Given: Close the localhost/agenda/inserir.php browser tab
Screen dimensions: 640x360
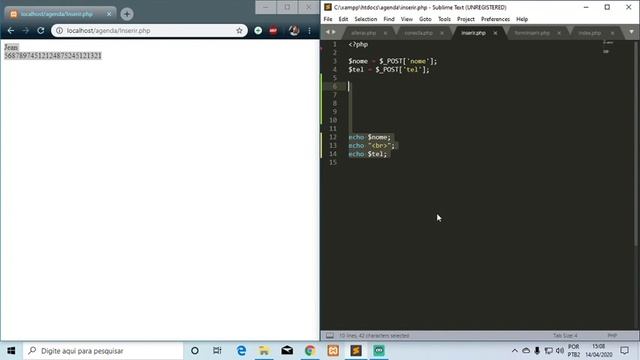Looking at the screenshot, I should coord(109,14).
